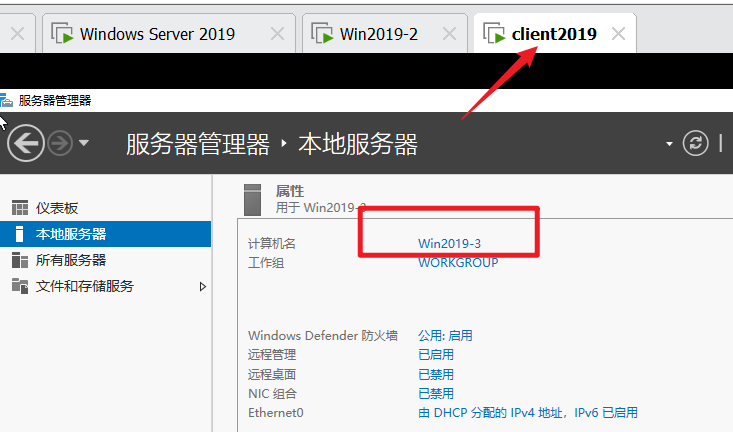Viewport: 733px width, 432px height.
Task: Open firewall setting 公用: 启用
Action: pyautogui.click(x=445, y=336)
